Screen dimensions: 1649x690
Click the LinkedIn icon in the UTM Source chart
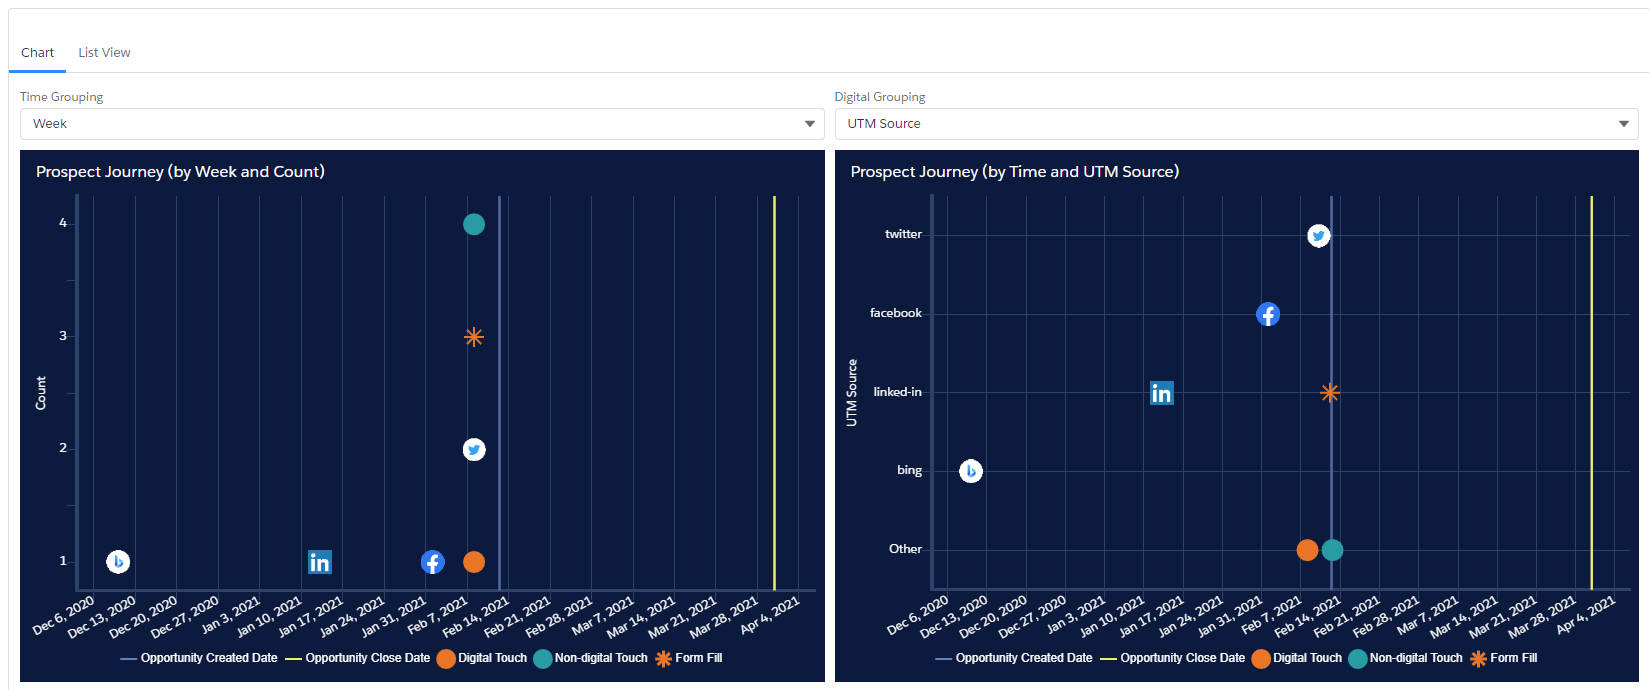coord(1161,393)
